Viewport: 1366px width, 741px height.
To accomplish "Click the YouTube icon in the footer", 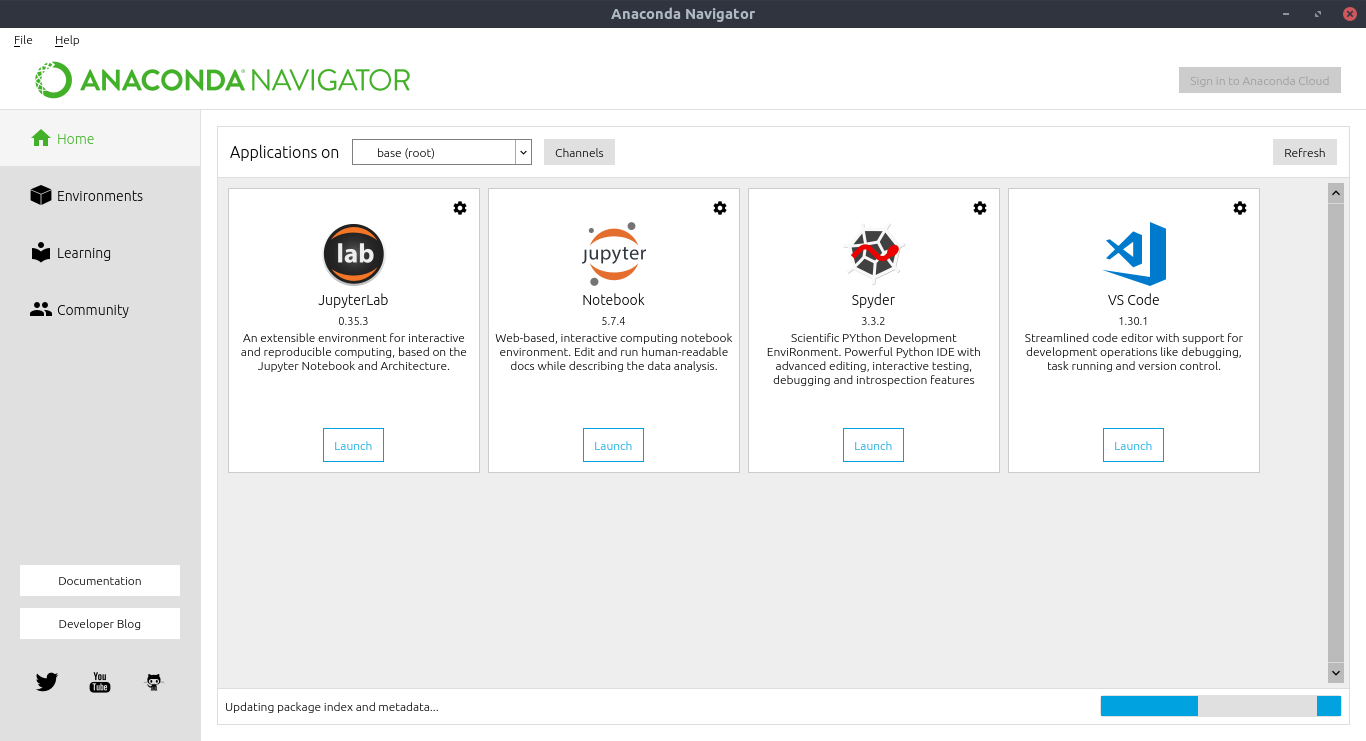I will (100, 681).
